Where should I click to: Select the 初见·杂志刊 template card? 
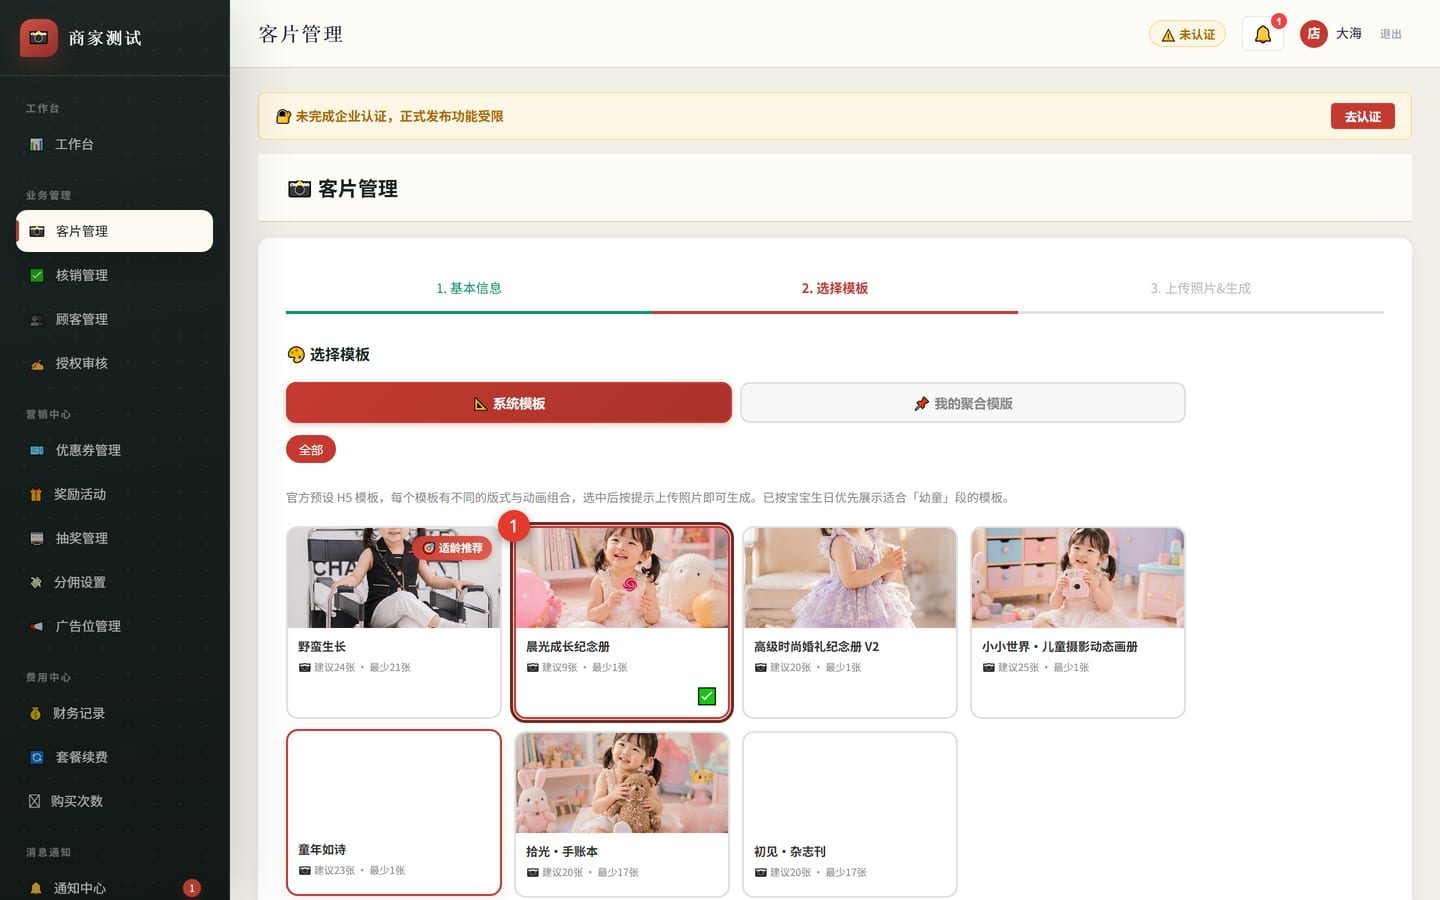coord(850,814)
